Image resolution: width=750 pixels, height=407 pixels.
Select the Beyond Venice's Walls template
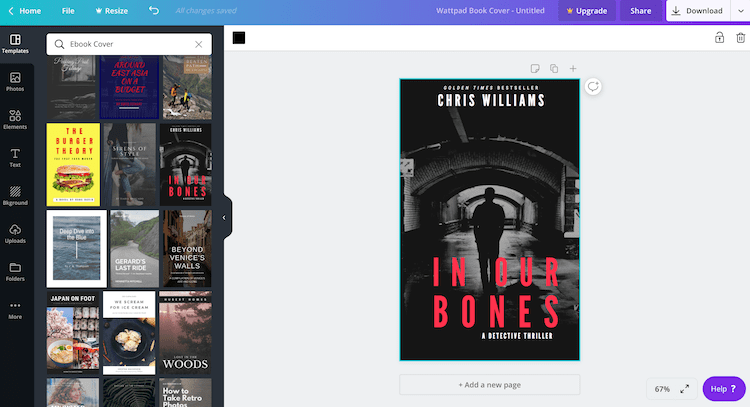pos(187,249)
